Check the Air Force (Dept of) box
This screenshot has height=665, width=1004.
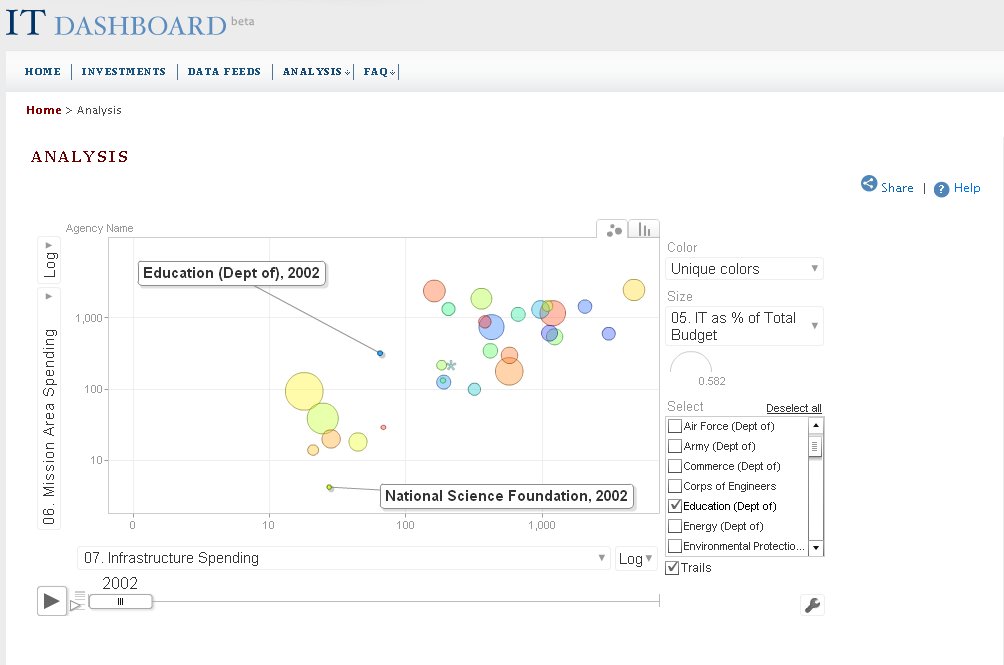[x=675, y=426]
